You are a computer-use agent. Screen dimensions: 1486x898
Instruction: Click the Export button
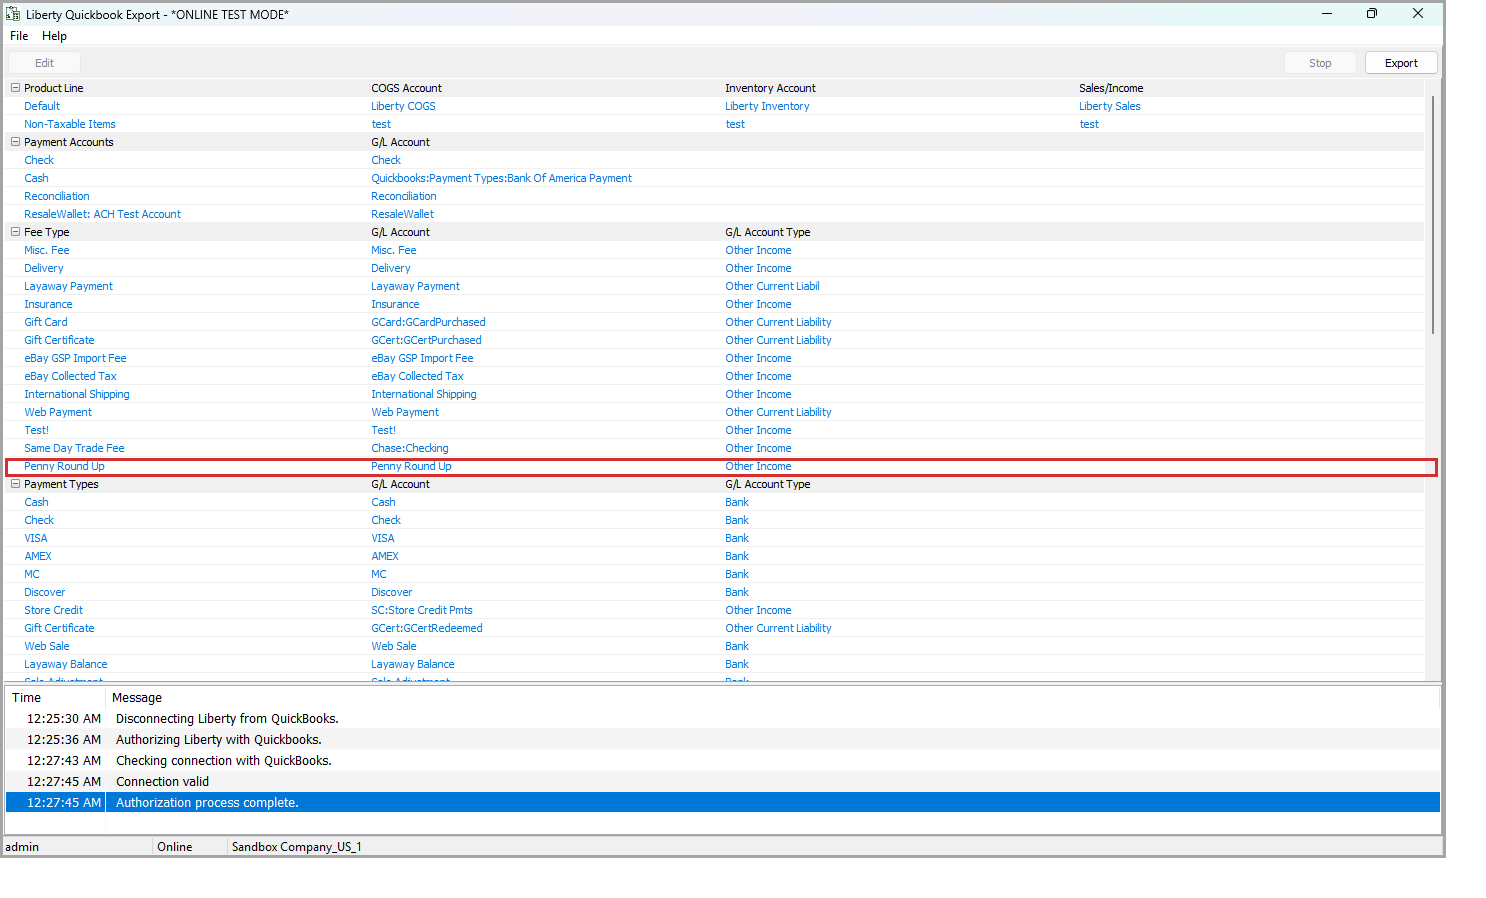tap(1401, 63)
